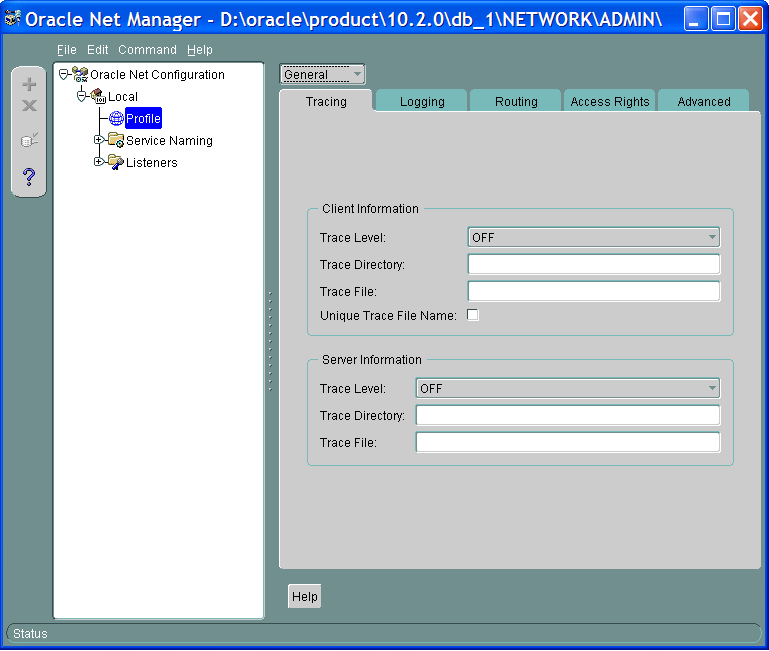Click the server Trace File input field
The image size is (769, 651).
point(567,443)
